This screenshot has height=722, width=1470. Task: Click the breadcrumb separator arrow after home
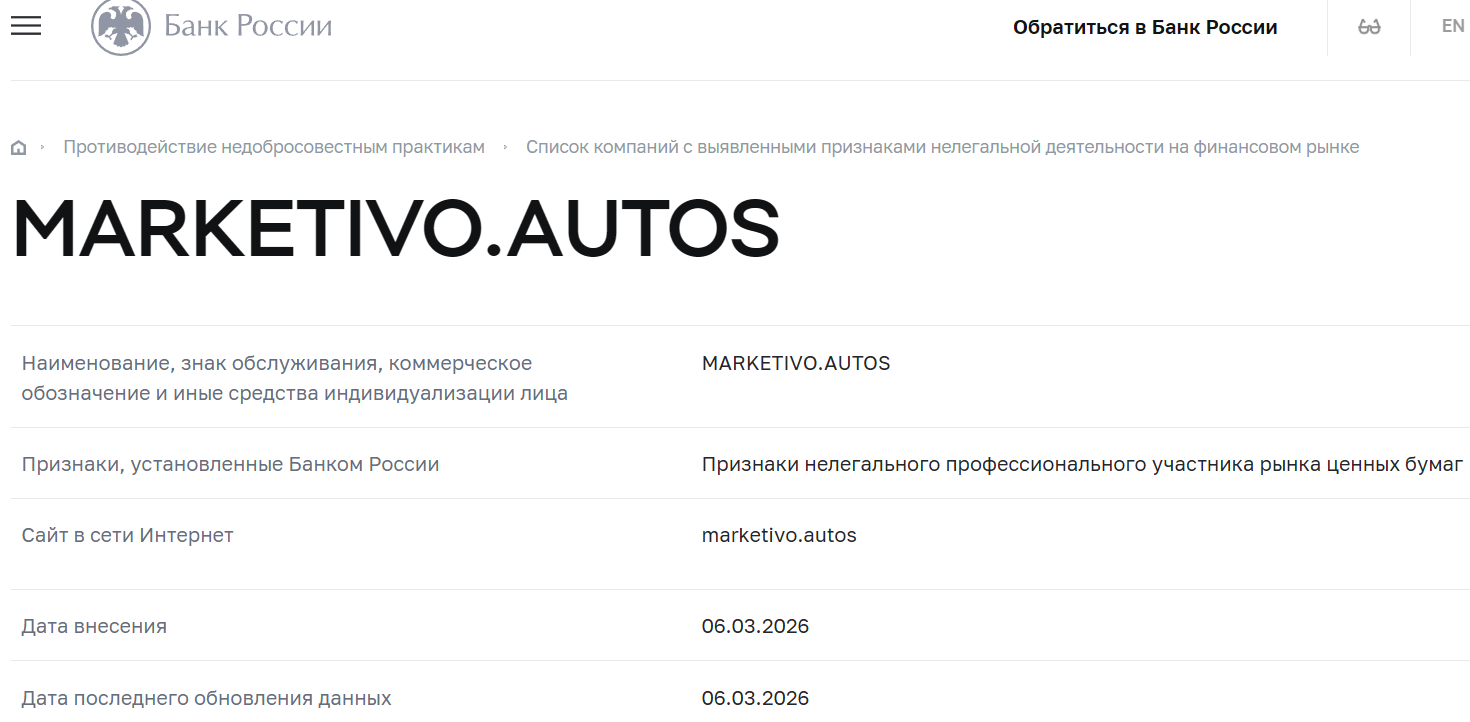click(x=44, y=146)
